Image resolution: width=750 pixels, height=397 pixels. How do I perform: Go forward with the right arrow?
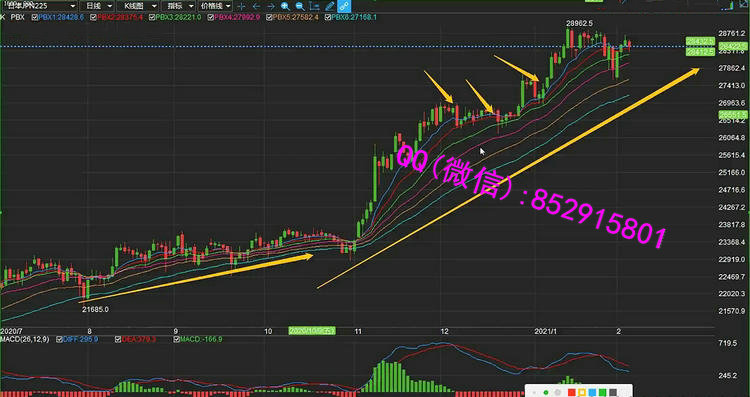pyautogui.click(x=271, y=6)
